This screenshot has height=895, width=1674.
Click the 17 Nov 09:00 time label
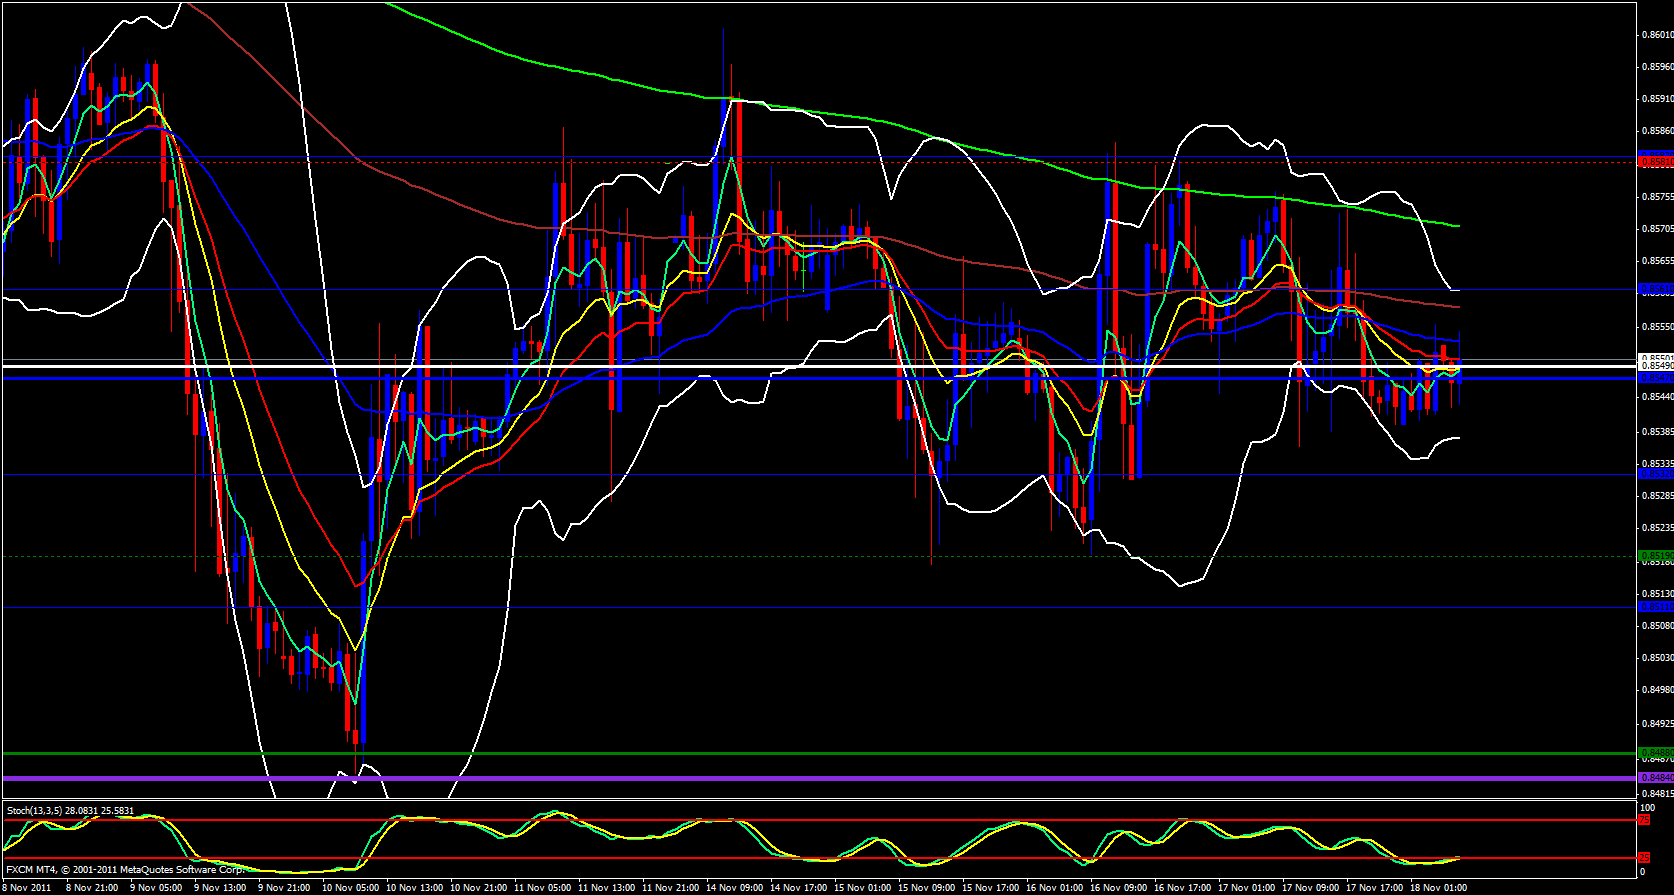coord(1309,888)
